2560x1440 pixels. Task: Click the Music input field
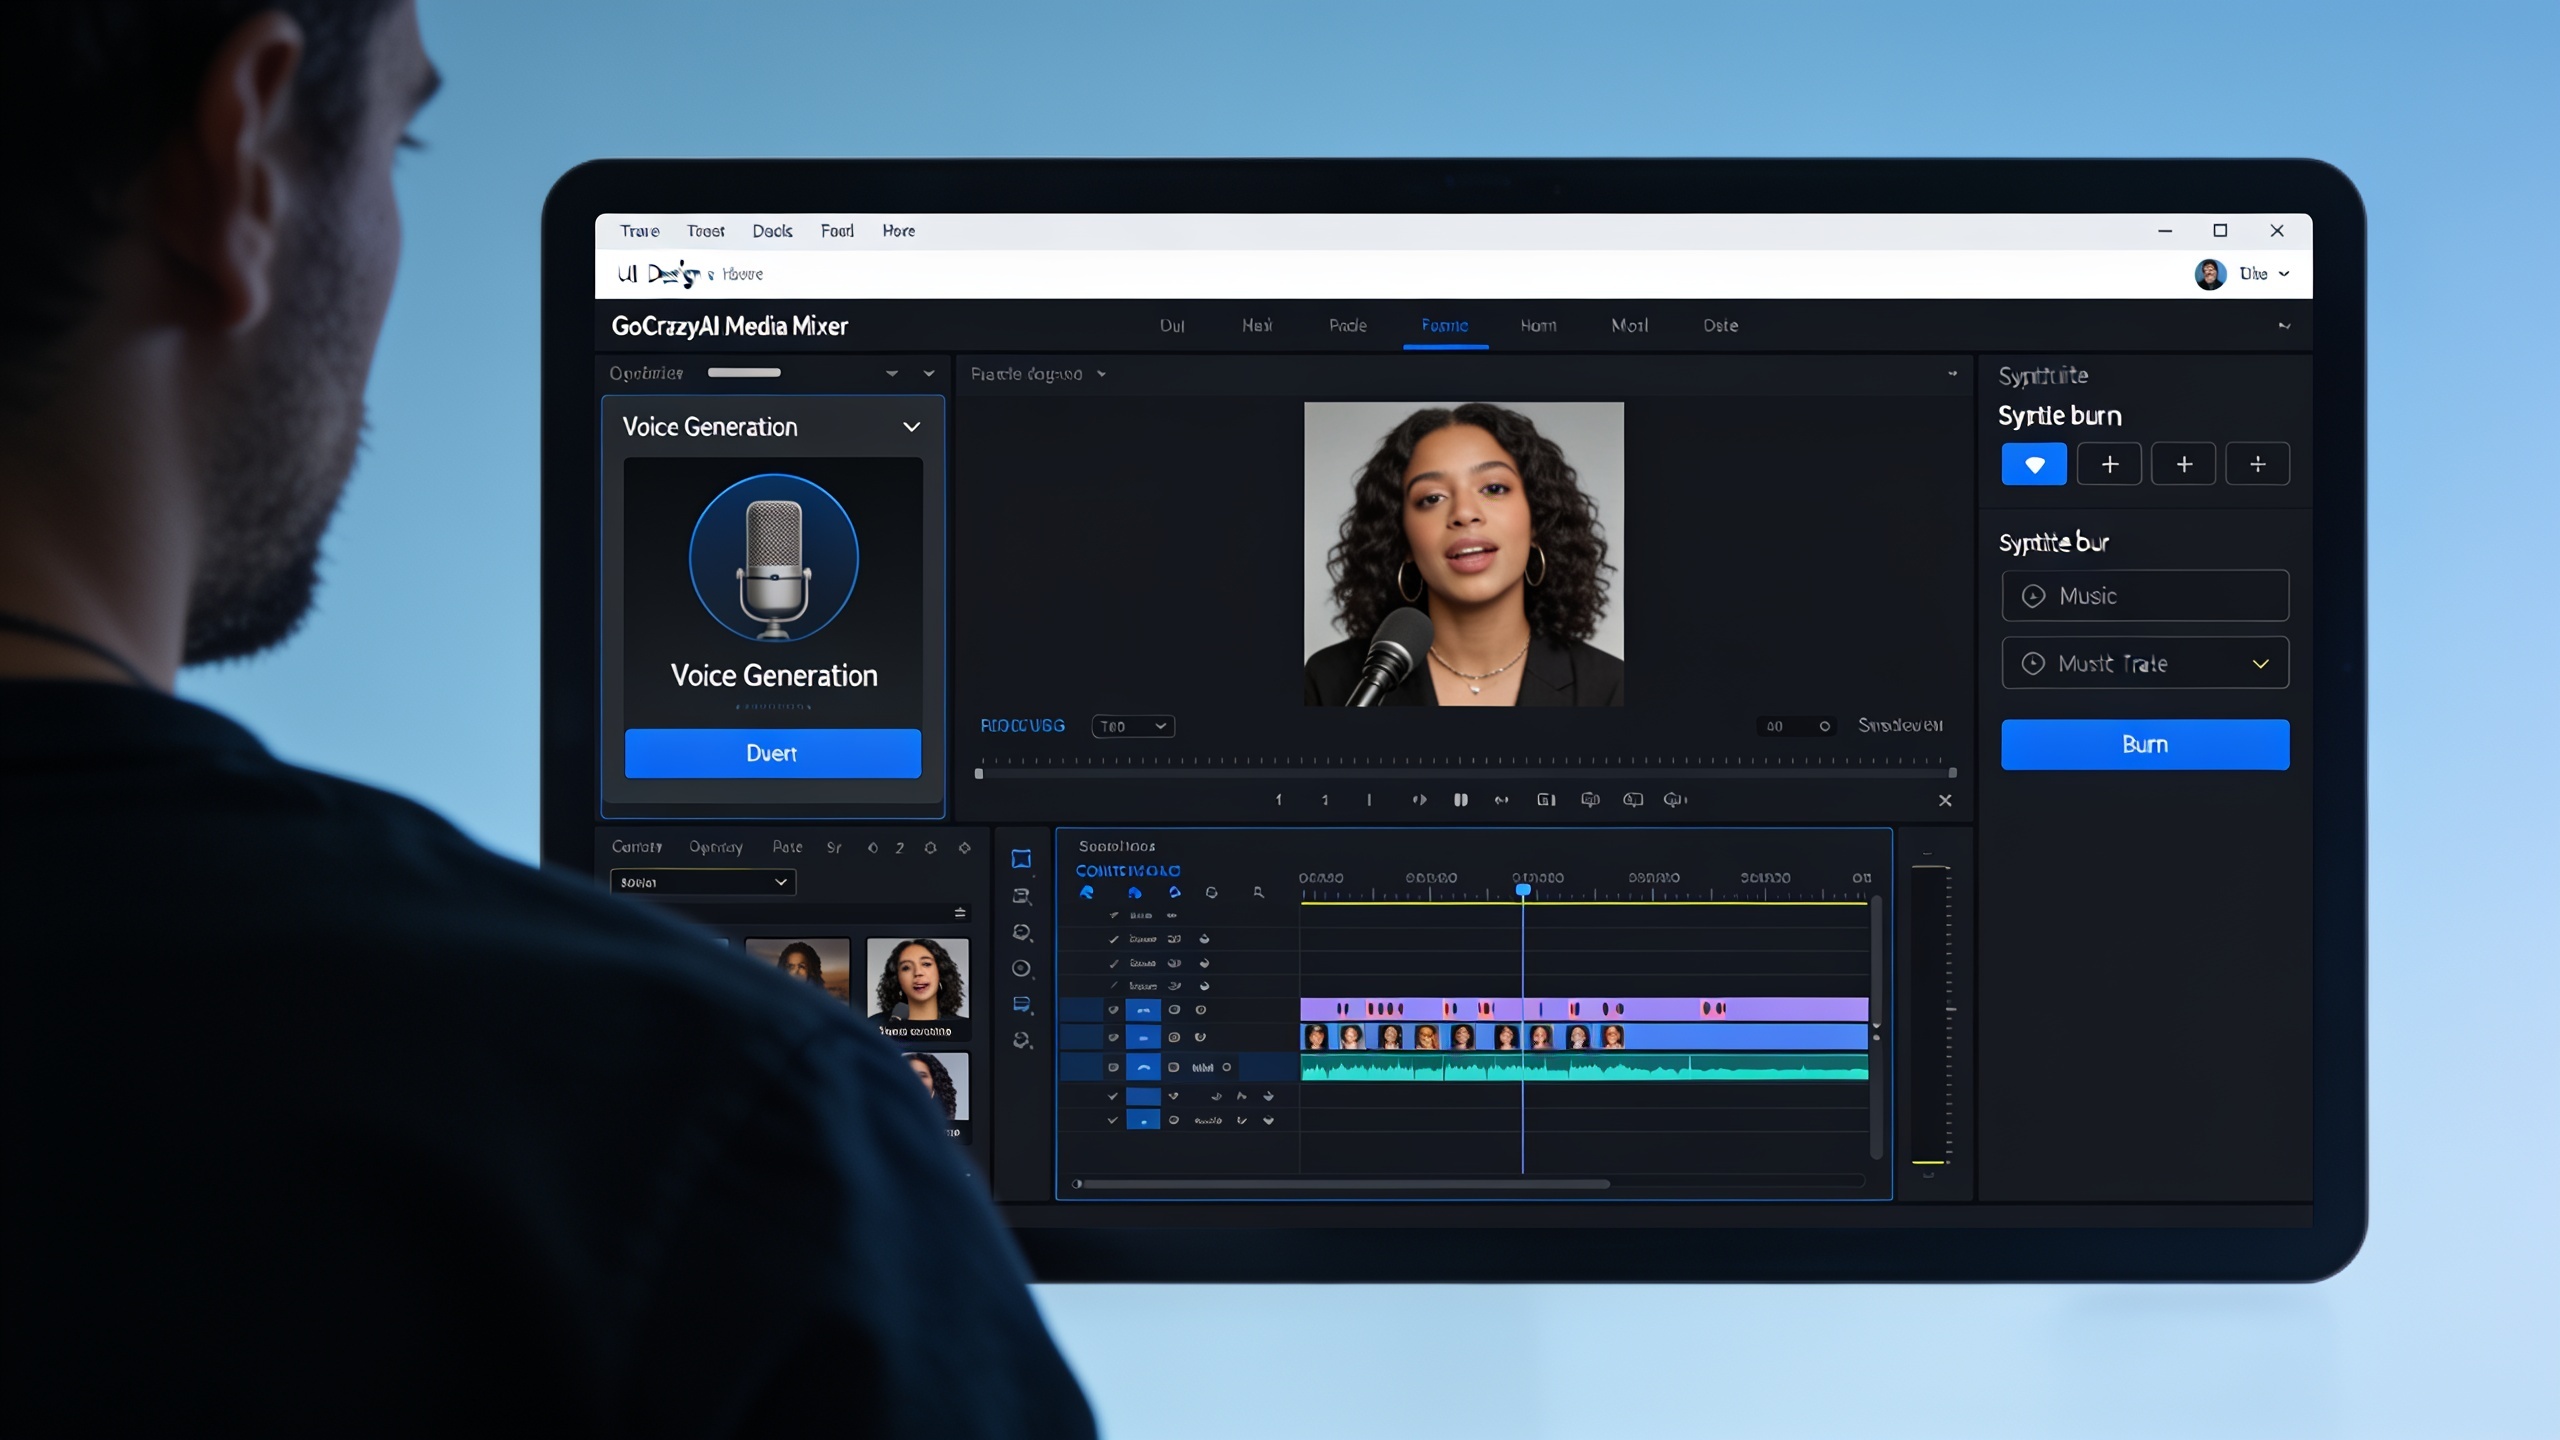[2145, 596]
